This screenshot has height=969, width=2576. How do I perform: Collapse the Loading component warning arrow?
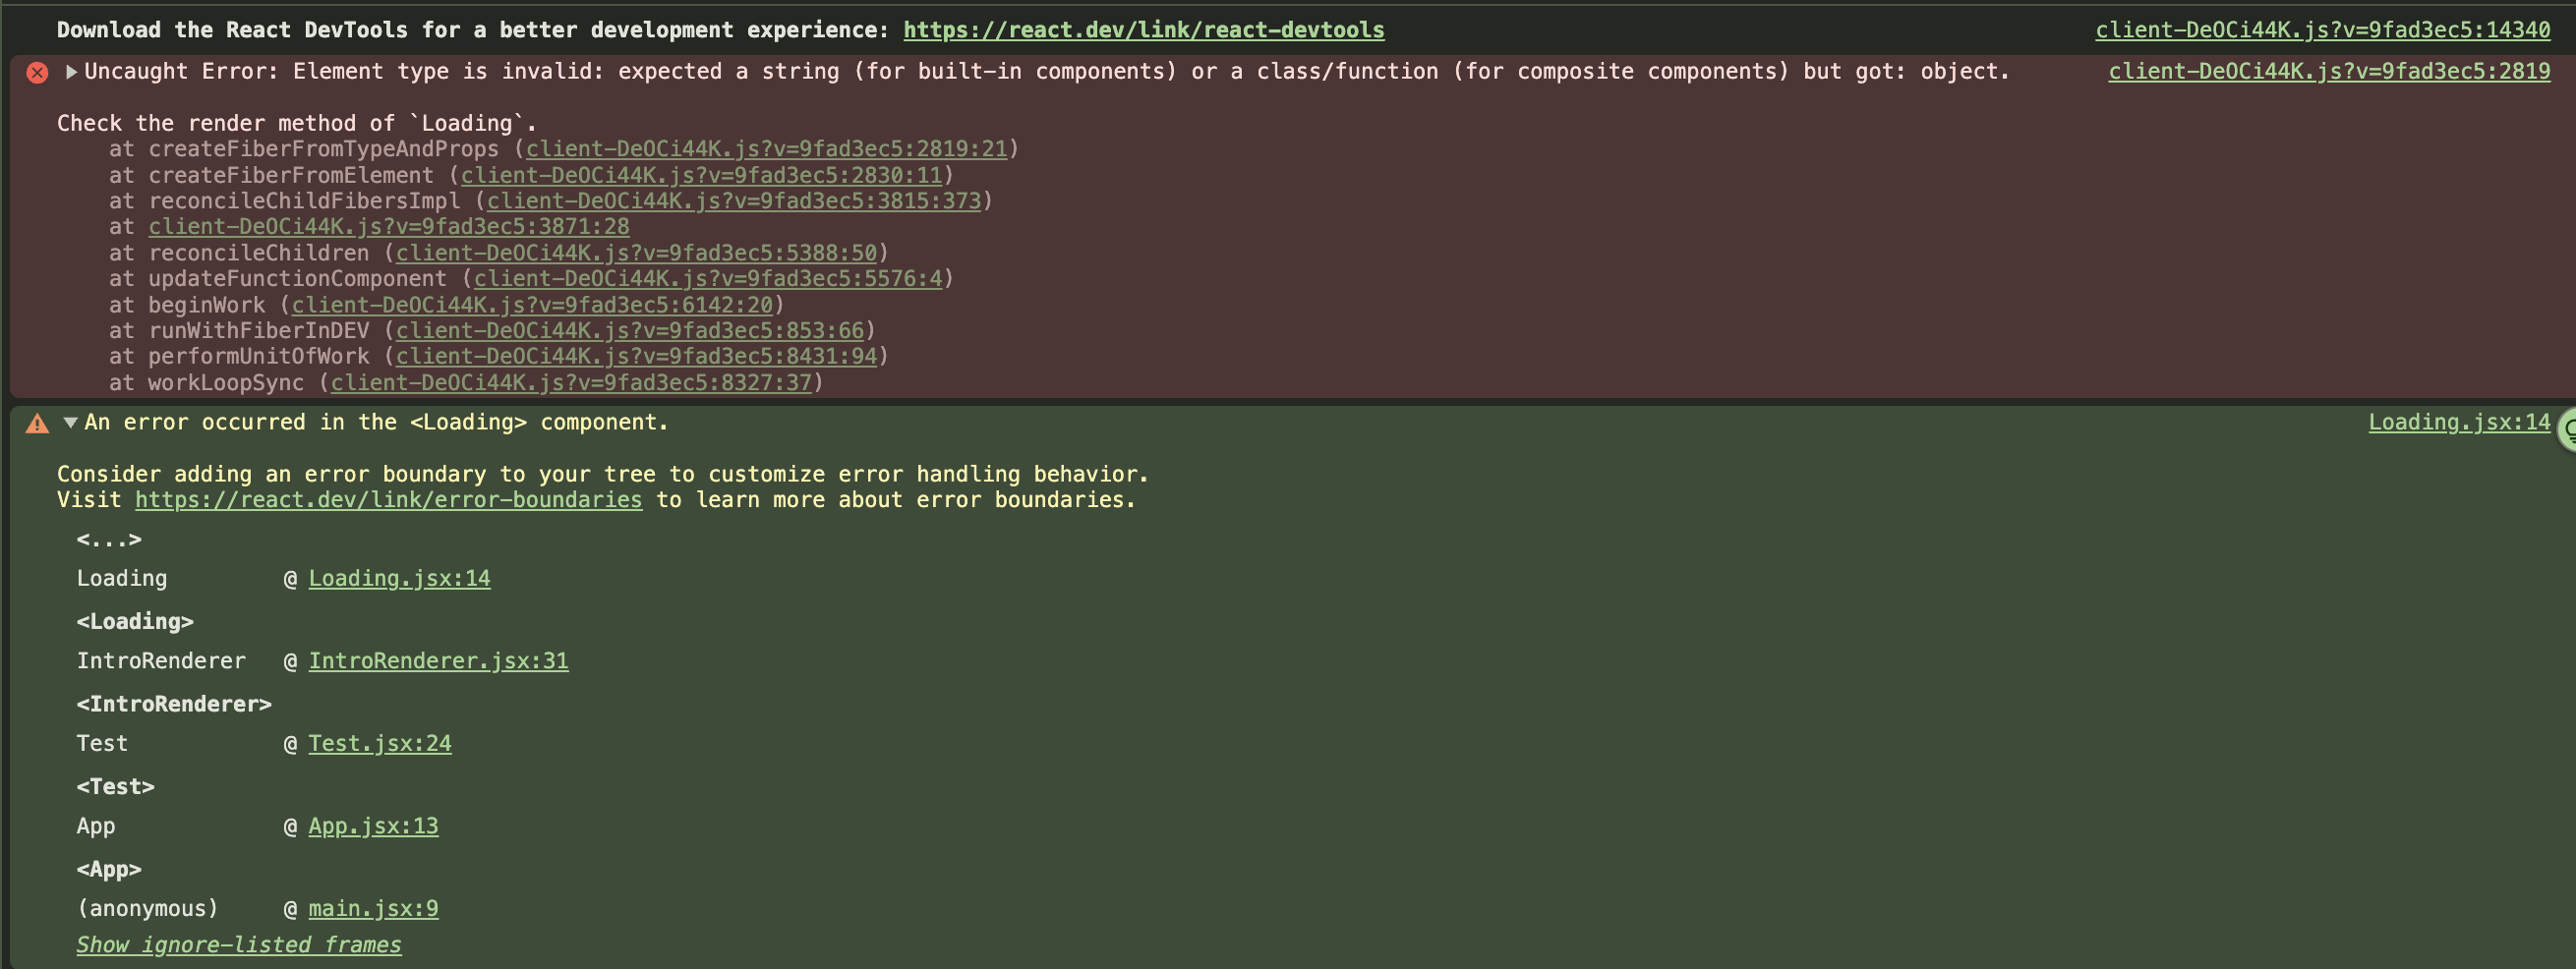tap(71, 423)
